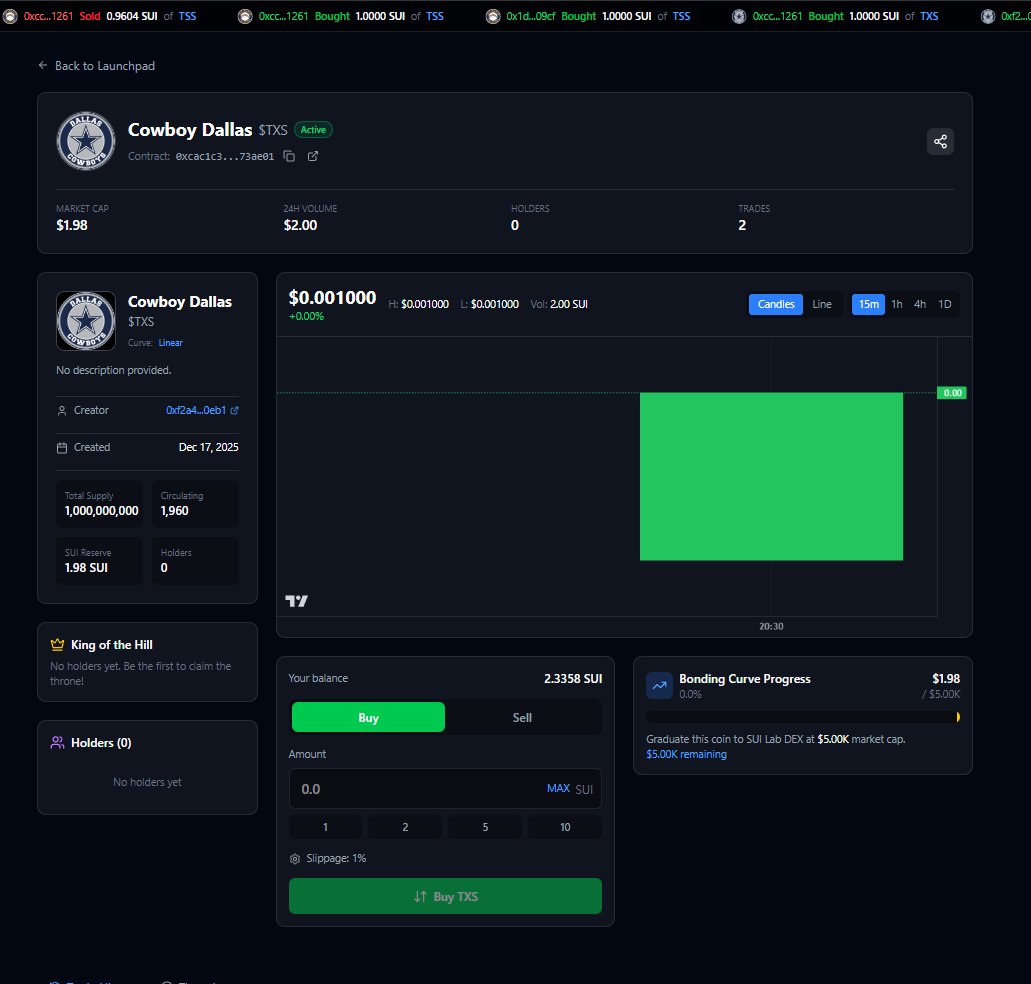Open contract in explorer icon

tap(313, 156)
